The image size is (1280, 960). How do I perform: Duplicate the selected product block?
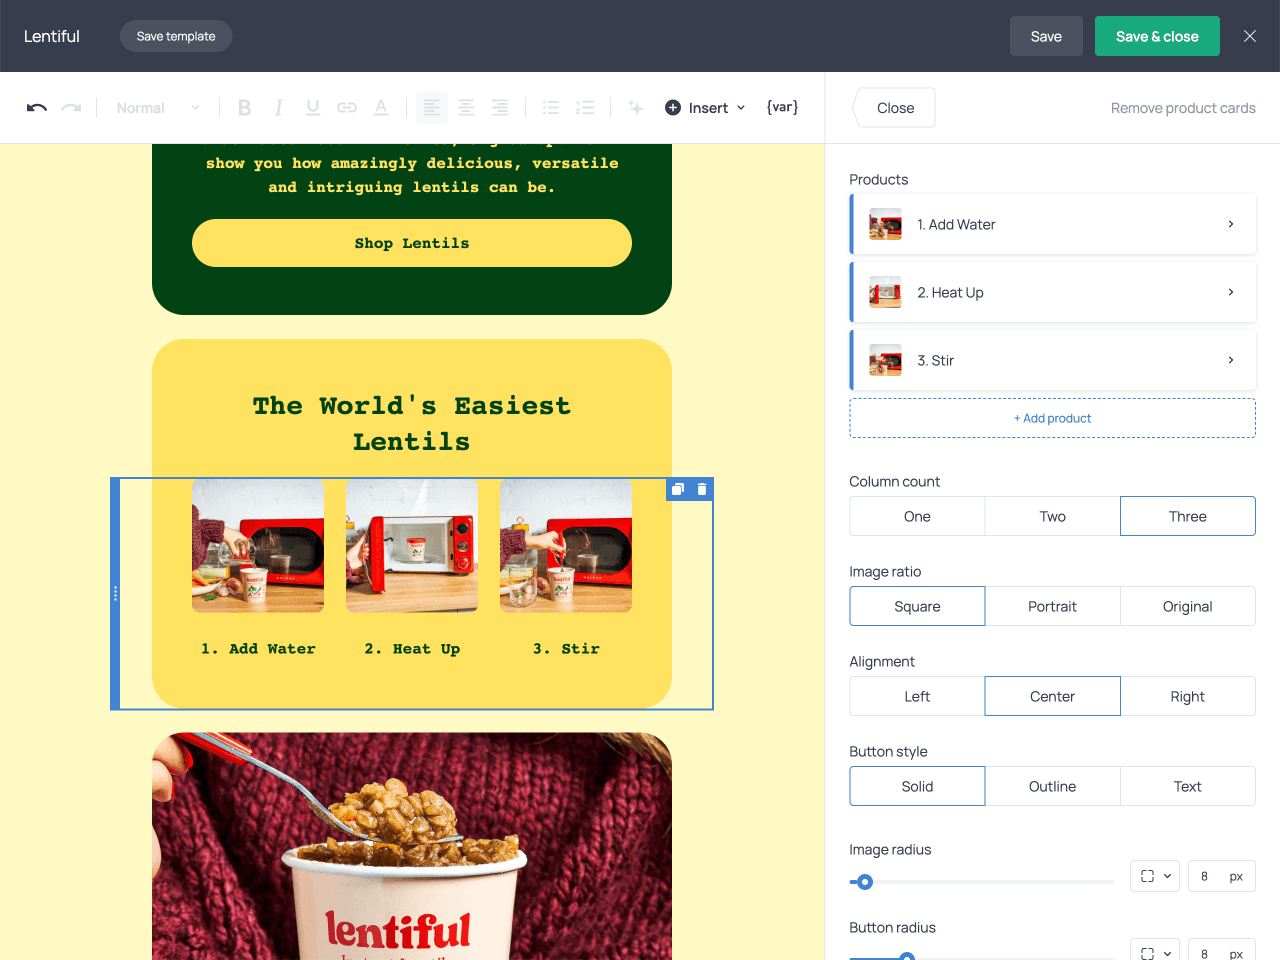[678, 489]
